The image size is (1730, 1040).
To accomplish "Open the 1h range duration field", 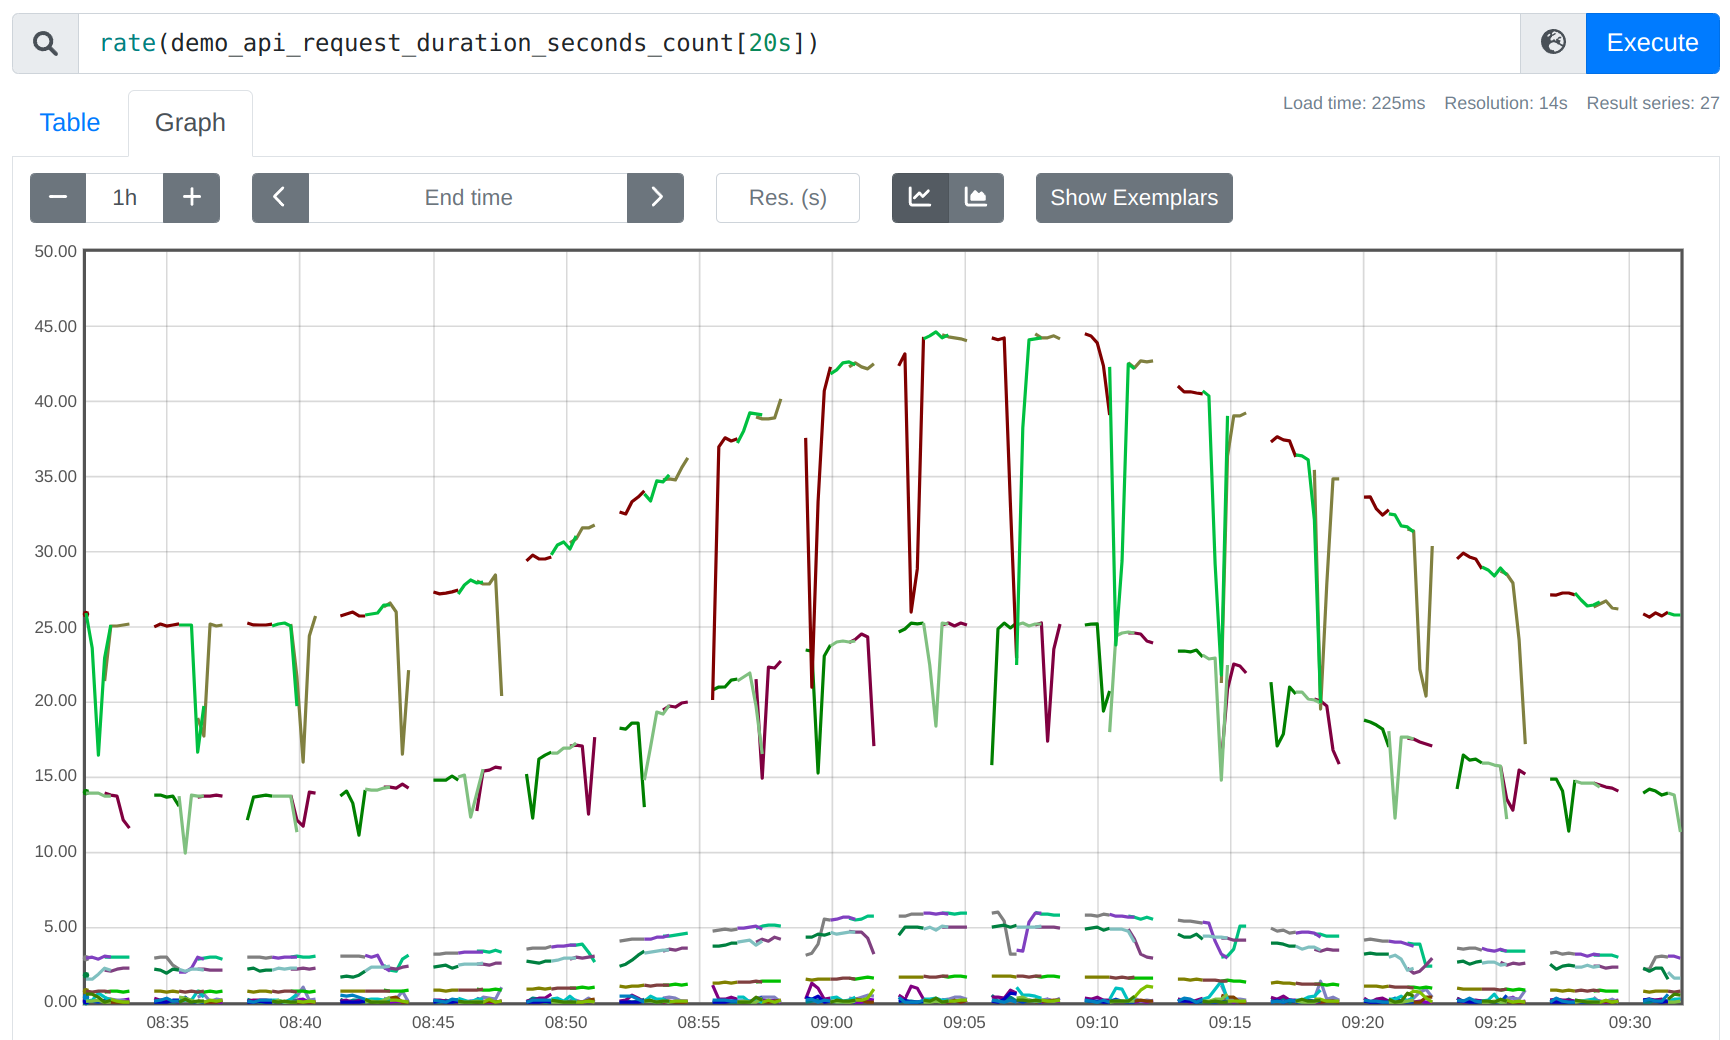I will coord(124,197).
